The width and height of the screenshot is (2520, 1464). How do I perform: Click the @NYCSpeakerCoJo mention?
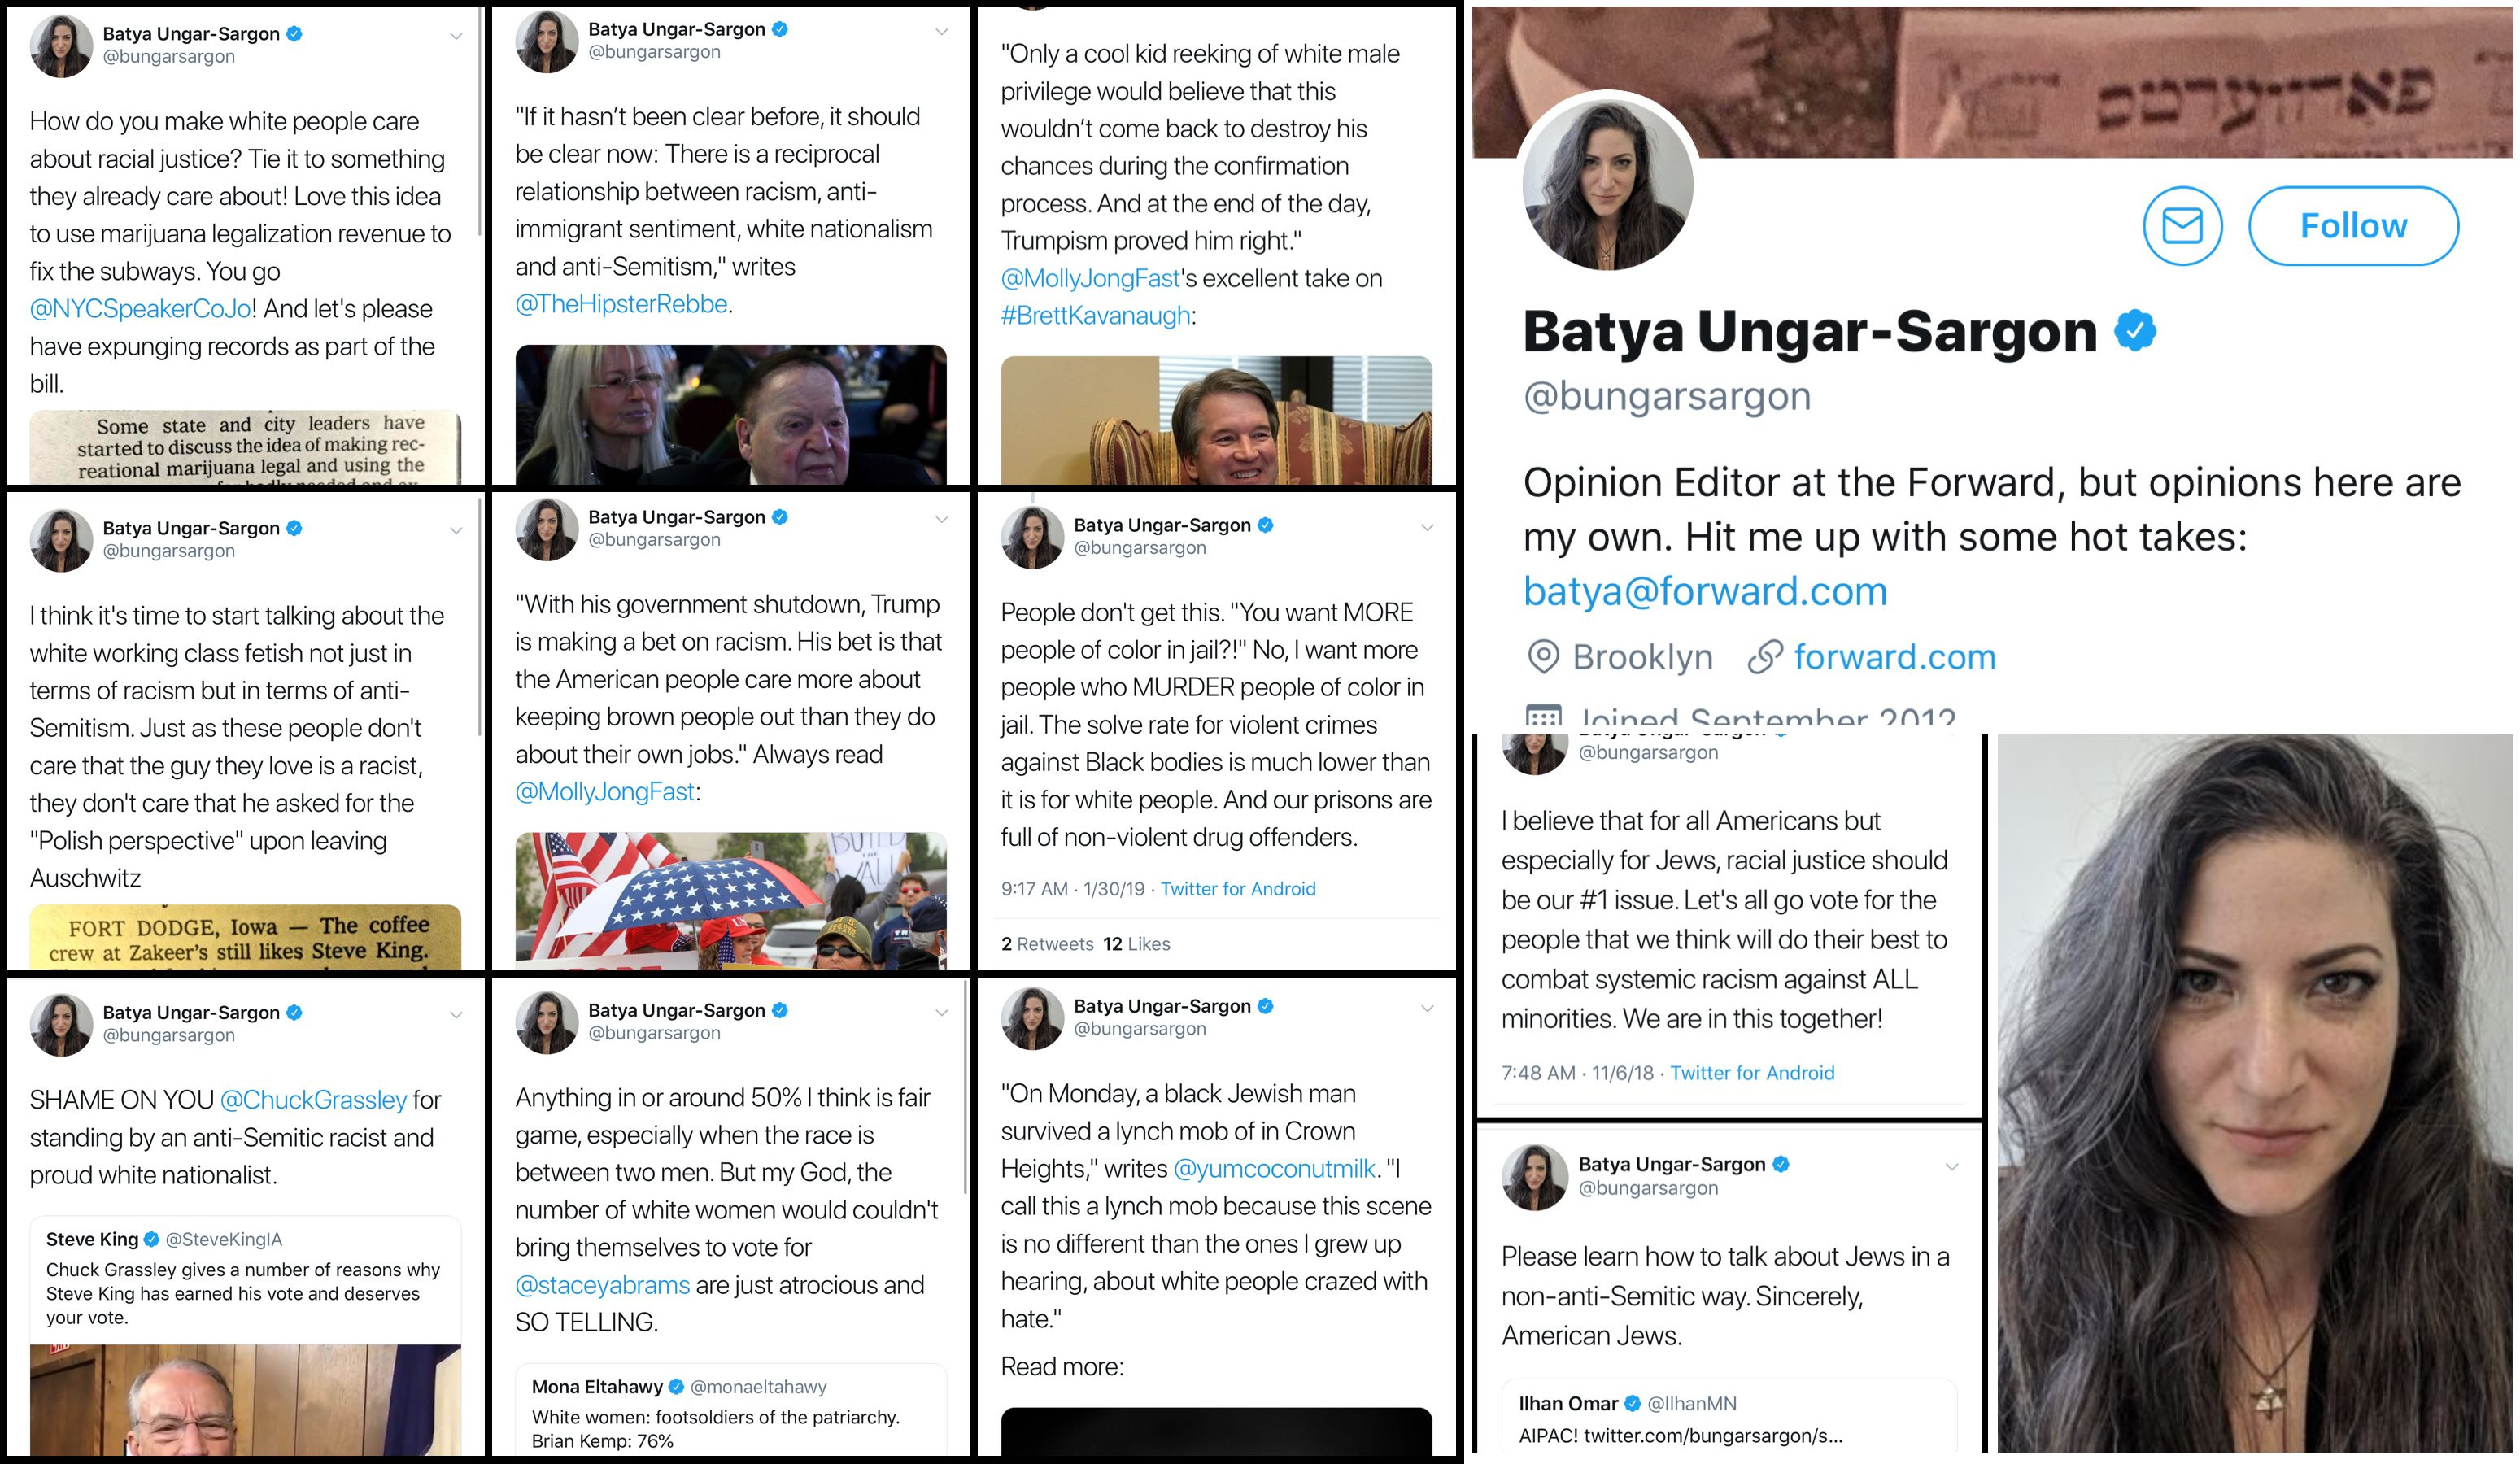click(x=140, y=308)
